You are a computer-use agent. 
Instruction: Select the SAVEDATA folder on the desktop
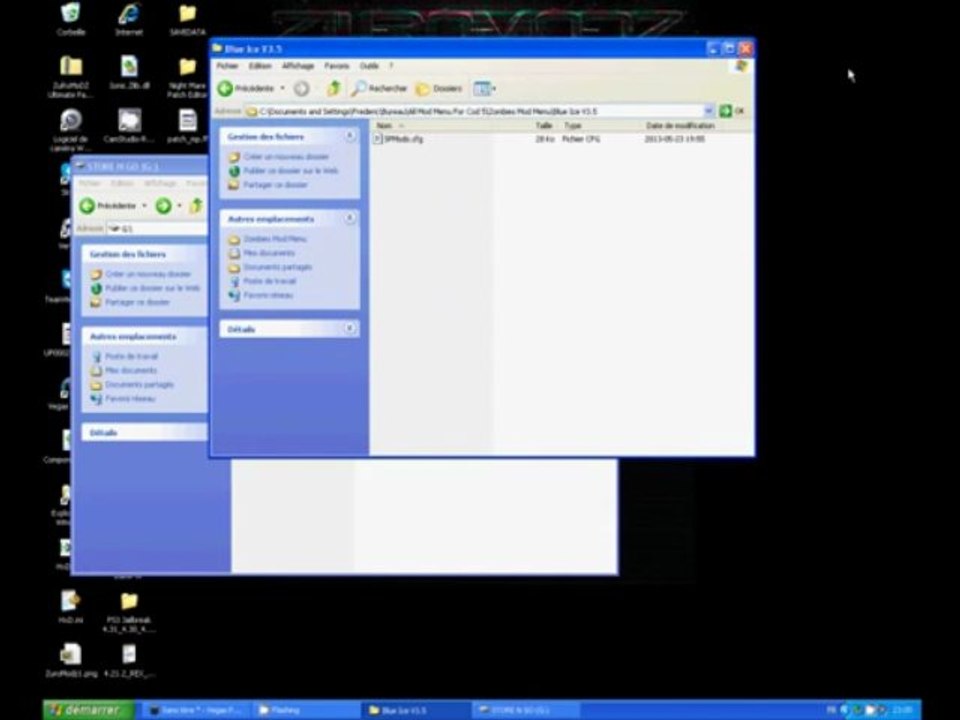click(x=187, y=18)
